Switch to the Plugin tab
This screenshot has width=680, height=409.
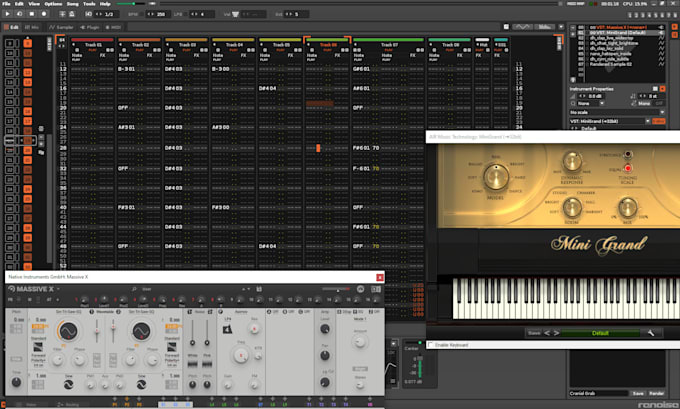coord(90,27)
